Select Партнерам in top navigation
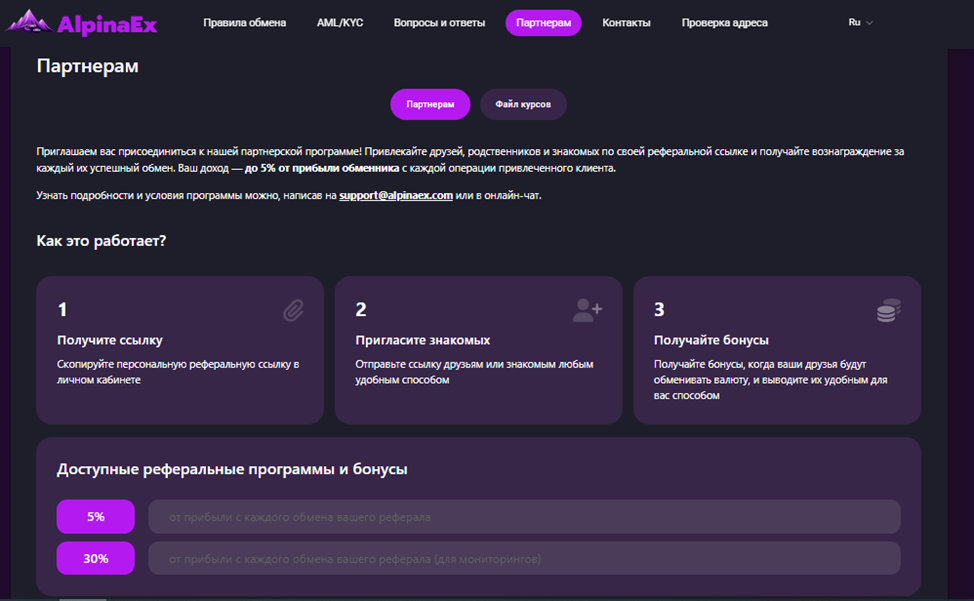The width and height of the screenshot is (974, 601). click(543, 22)
